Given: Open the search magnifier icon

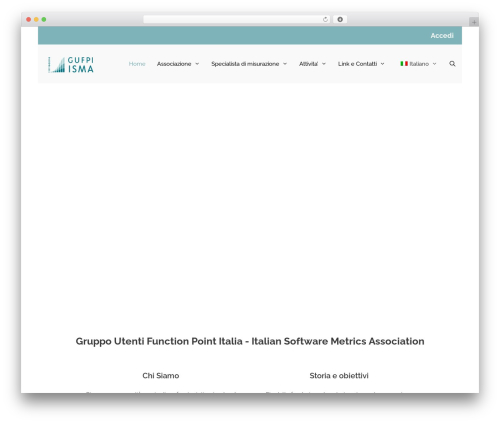Looking at the screenshot, I should pyautogui.click(x=452, y=64).
